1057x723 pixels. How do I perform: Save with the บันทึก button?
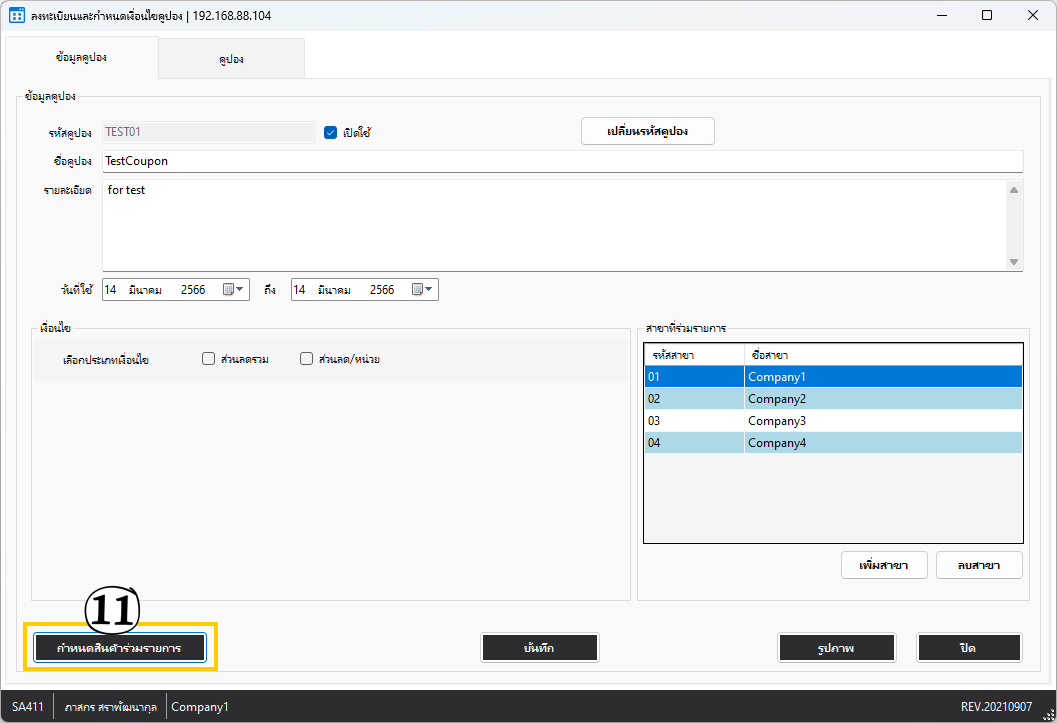point(539,648)
